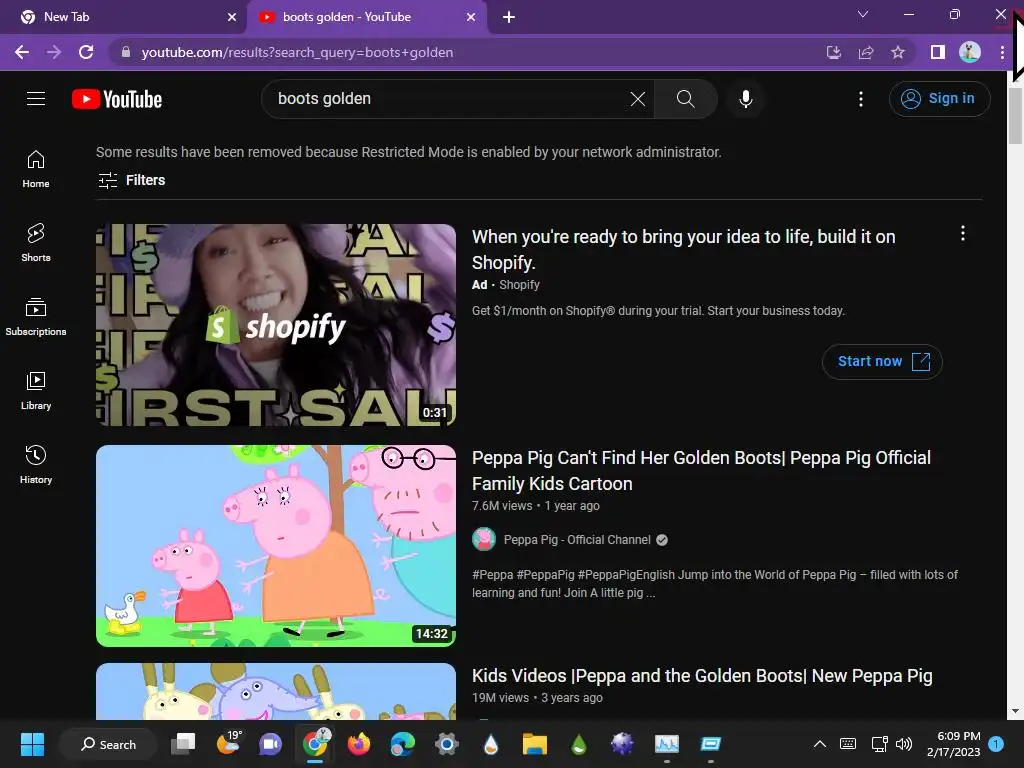Open Kids Videos Peppa and the Golden Boots title

[x=702, y=676]
